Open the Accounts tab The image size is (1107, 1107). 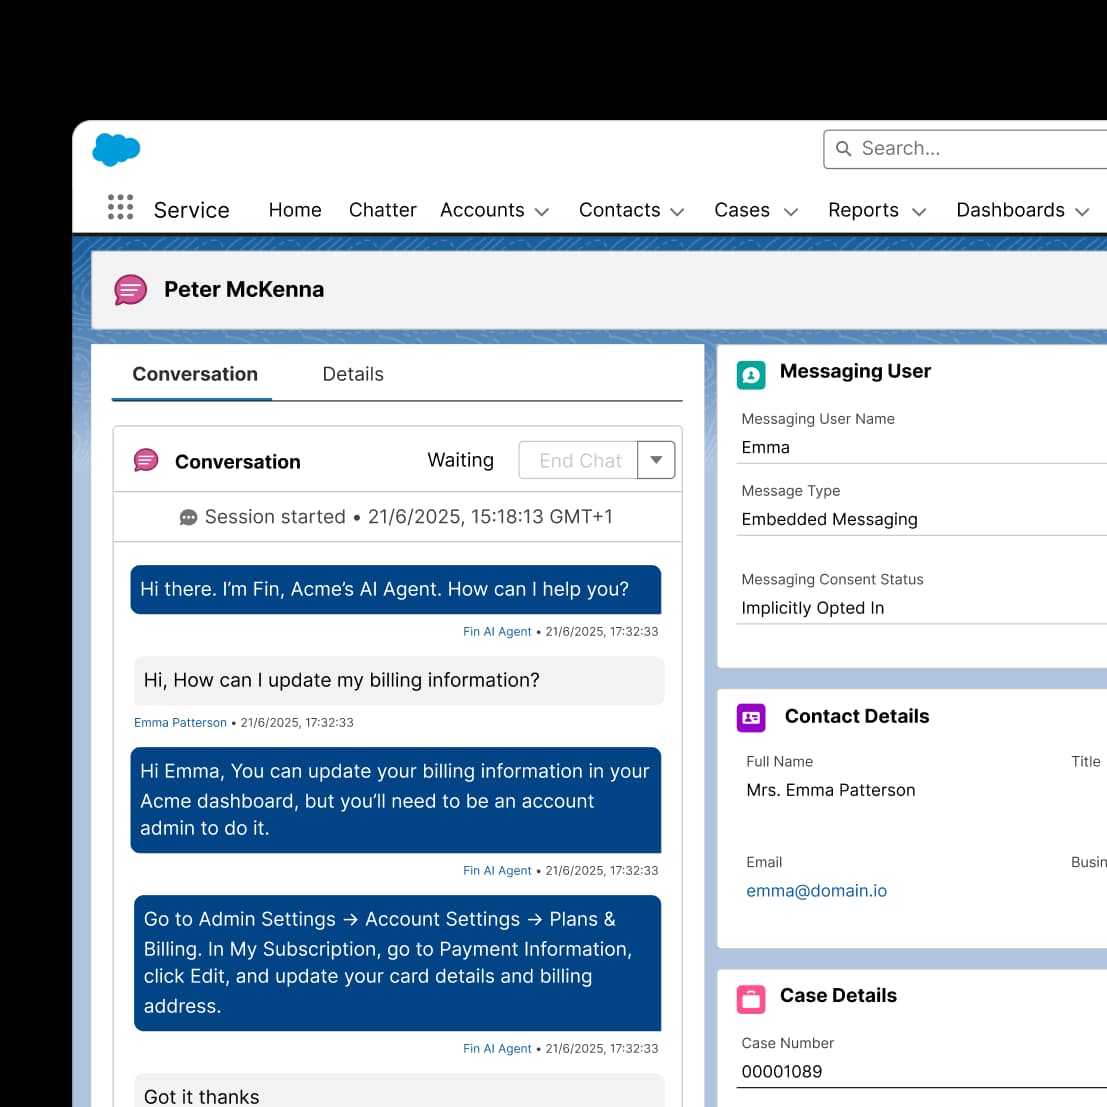point(482,210)
